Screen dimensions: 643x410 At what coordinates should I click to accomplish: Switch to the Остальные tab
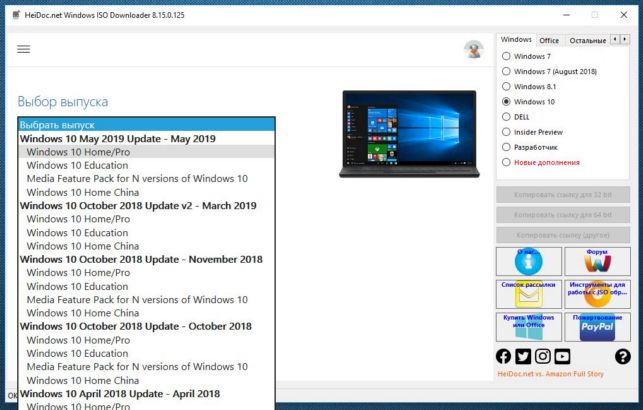(x=588, y=40)
